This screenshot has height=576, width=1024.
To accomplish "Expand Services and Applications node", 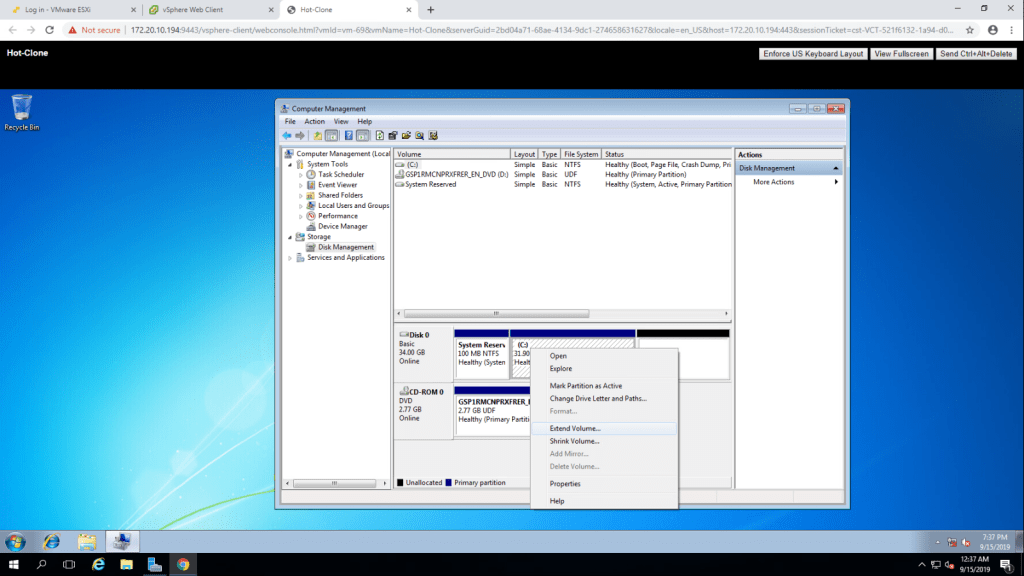I will 290,258.
